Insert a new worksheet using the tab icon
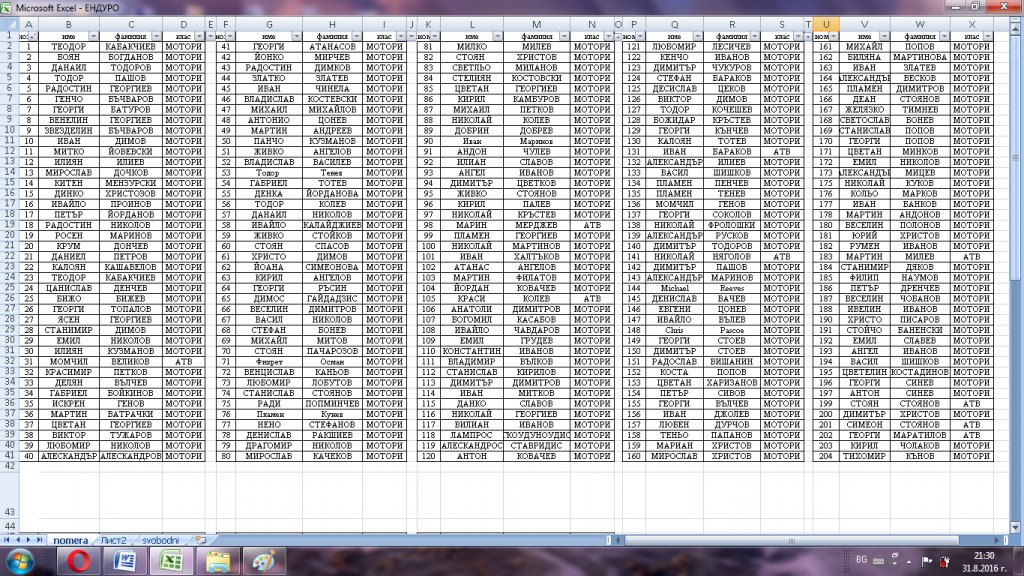 (x=201, y=539)
